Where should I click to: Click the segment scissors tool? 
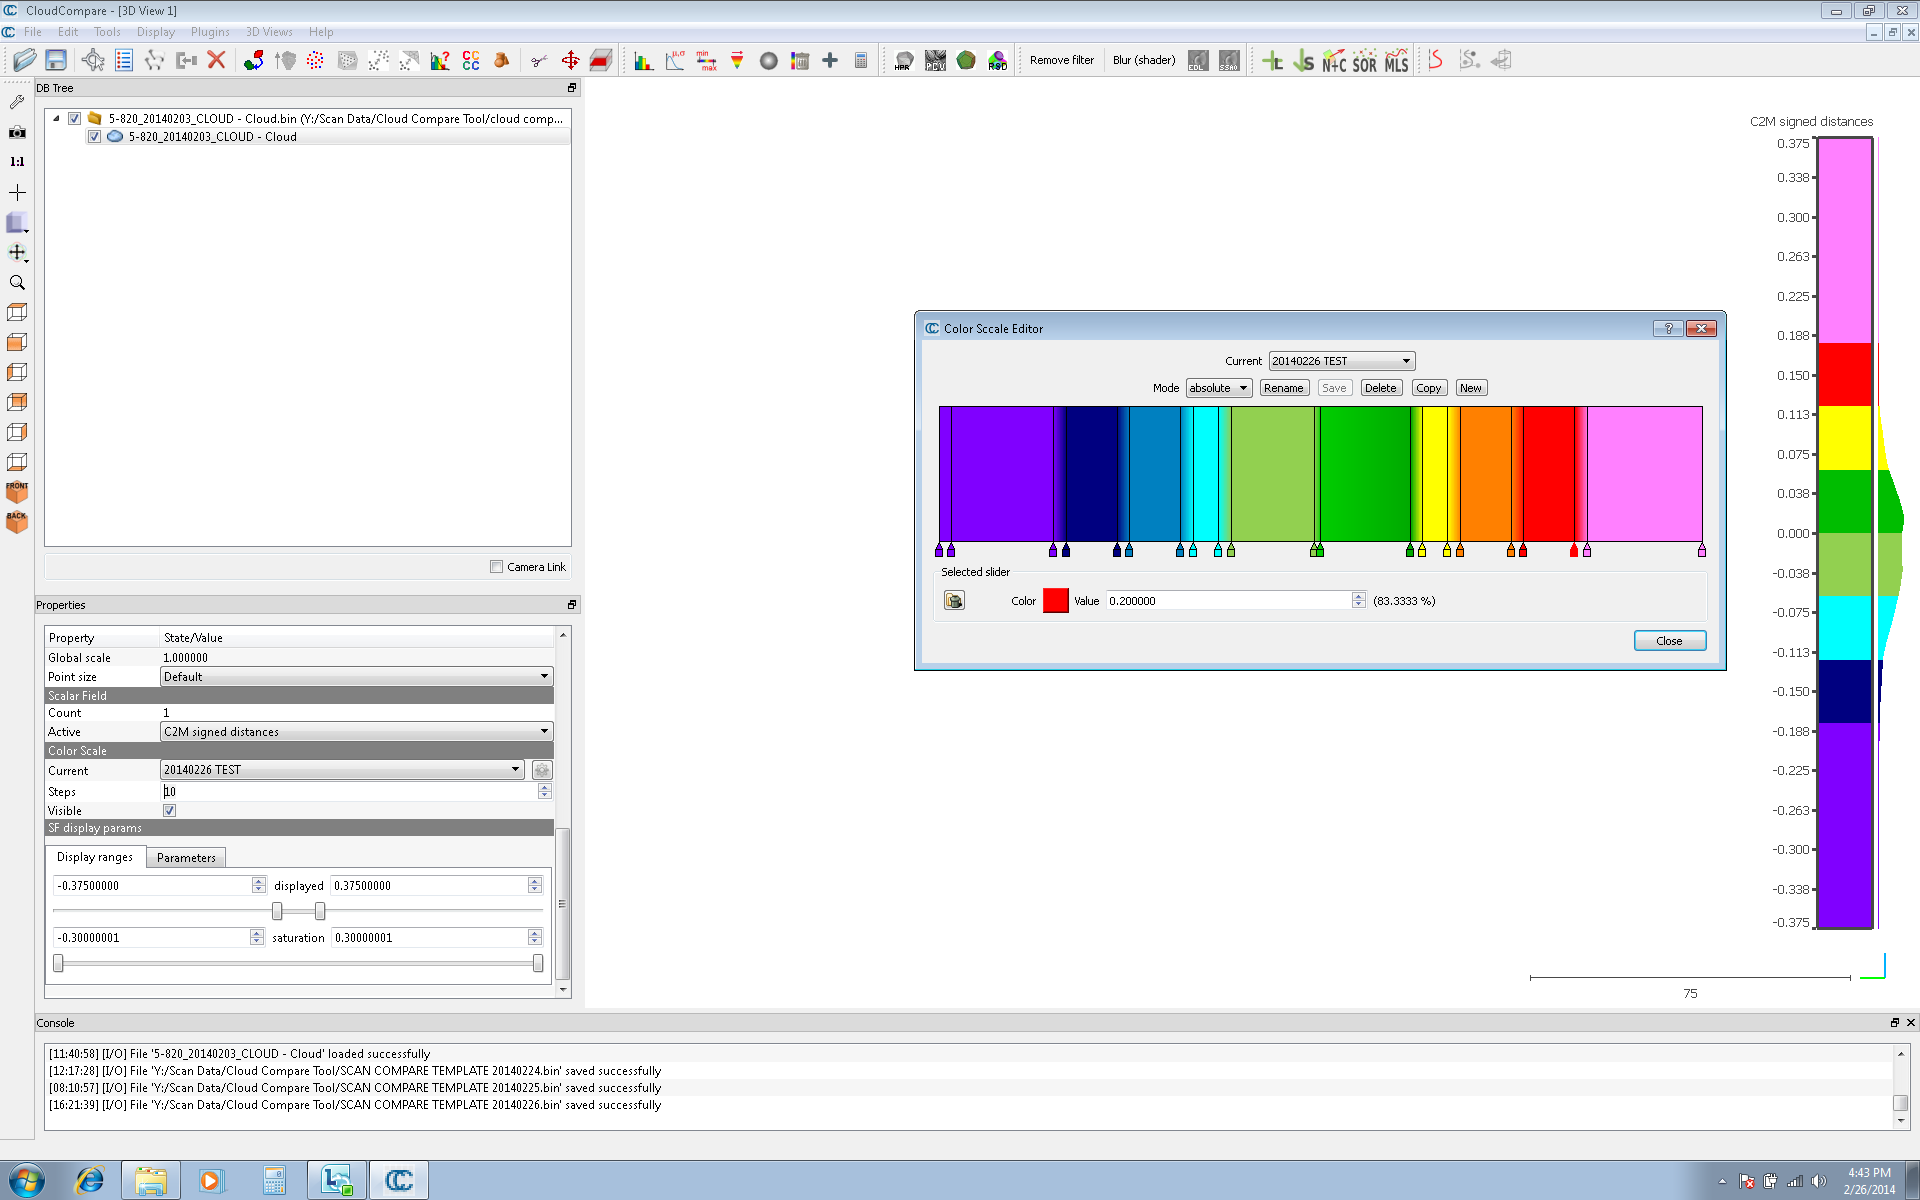click(x=539, y=61)
